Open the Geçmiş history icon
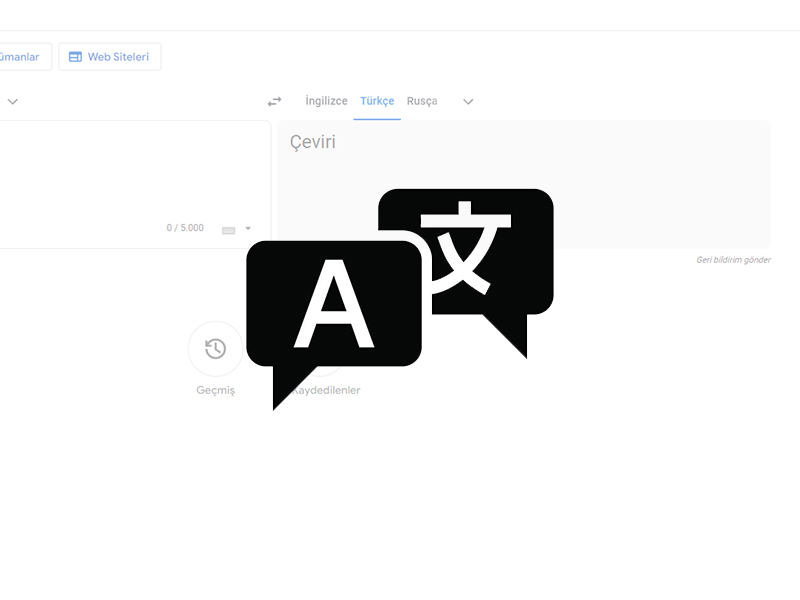Image resolution: width=800 pixels, height=600 pixels. 215,349
